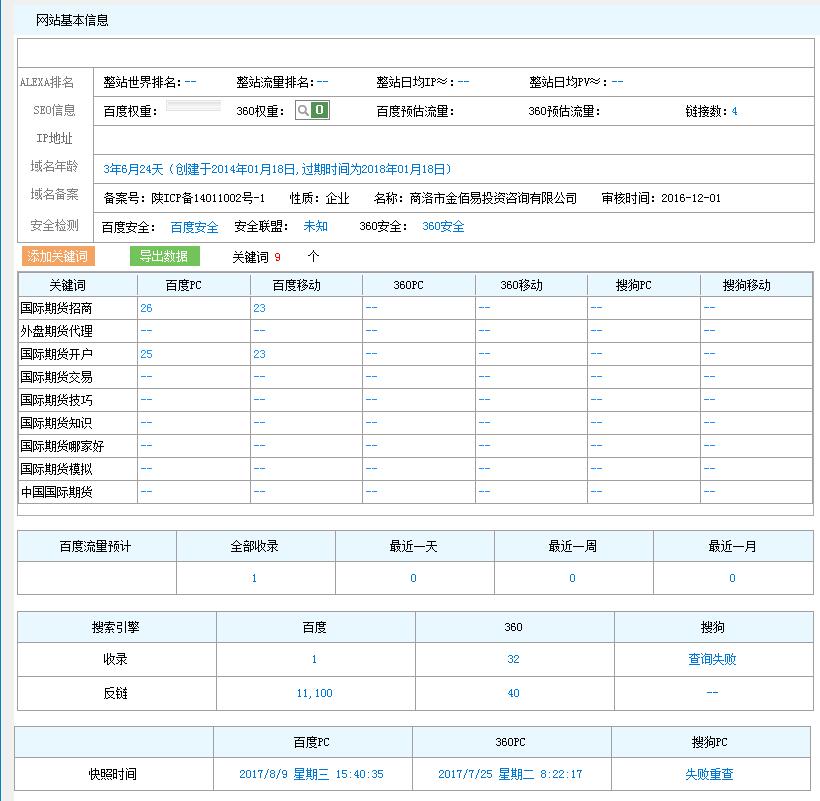Open 百度移动 rank 23 for 国际期货开户
This screenshot has height=801, width=820.
click(x=259, y=354)
